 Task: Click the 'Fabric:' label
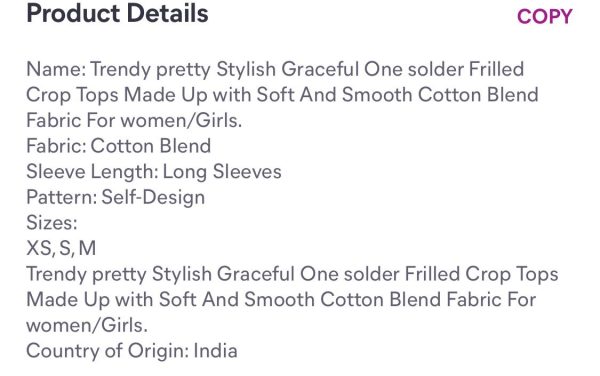coord(56,146)
